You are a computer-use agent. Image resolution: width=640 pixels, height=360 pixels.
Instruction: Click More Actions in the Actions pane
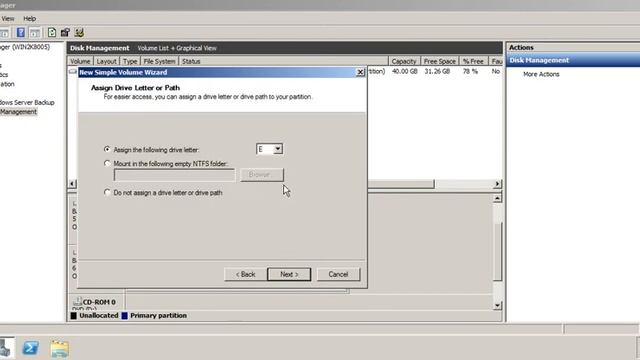point(541,74)
